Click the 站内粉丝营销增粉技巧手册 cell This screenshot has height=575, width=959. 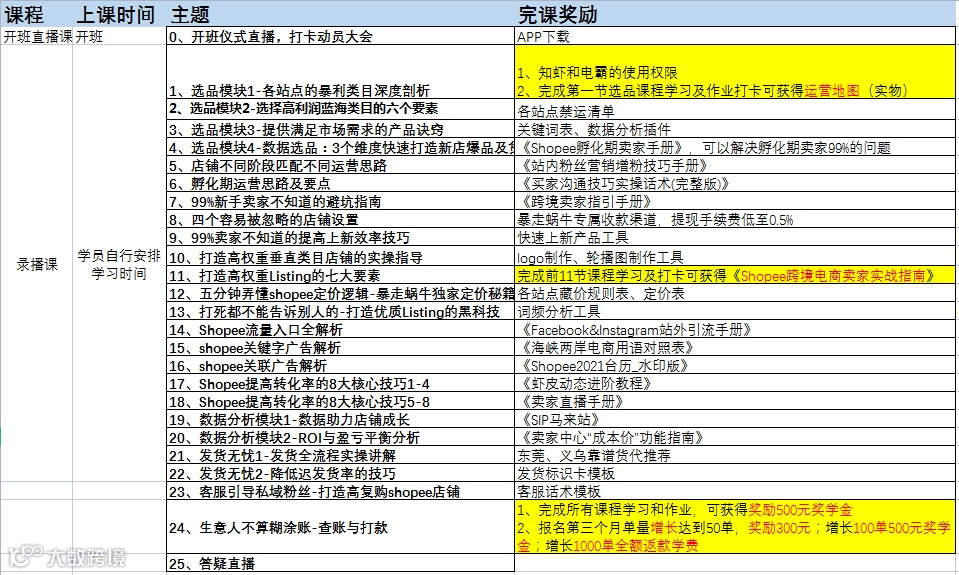pos(735,165)
